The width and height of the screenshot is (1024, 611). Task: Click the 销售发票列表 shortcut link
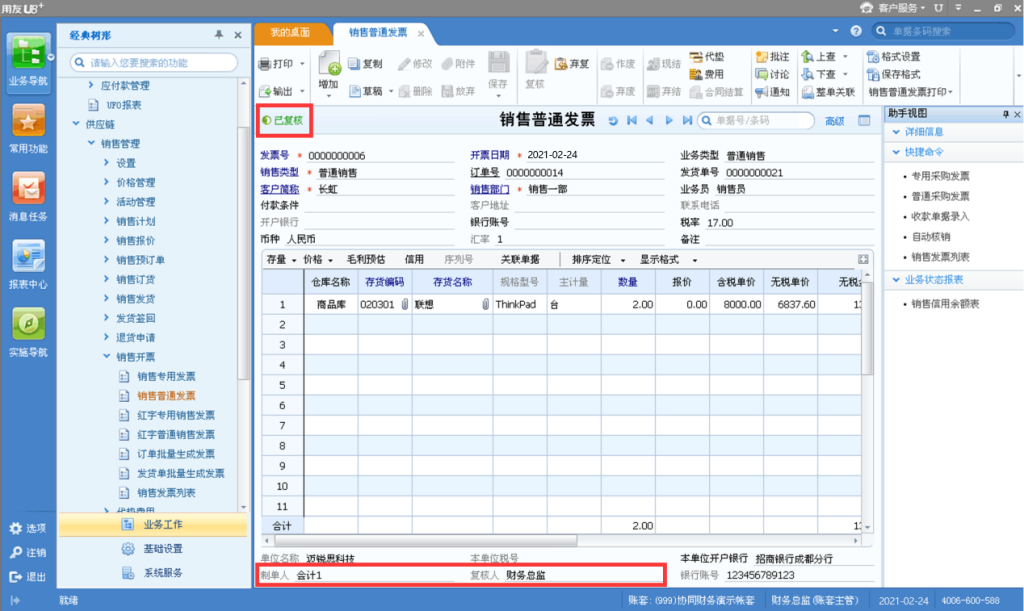[x=940, y=257]
